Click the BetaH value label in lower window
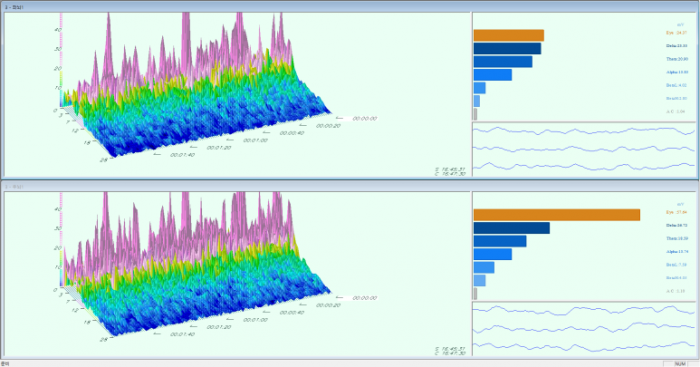700x367 pixels. pos(676,278)
